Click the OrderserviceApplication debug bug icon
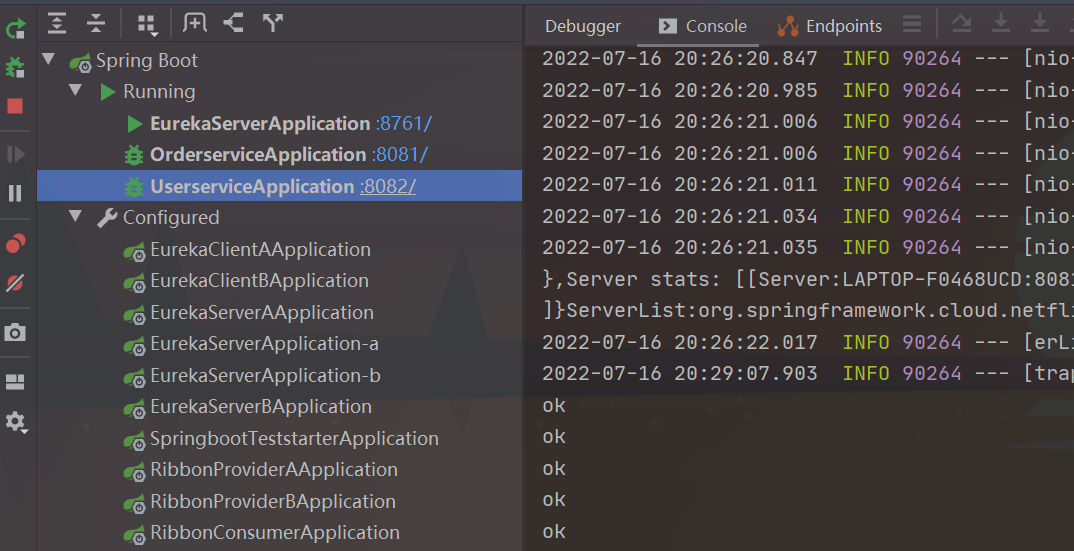 134,156
